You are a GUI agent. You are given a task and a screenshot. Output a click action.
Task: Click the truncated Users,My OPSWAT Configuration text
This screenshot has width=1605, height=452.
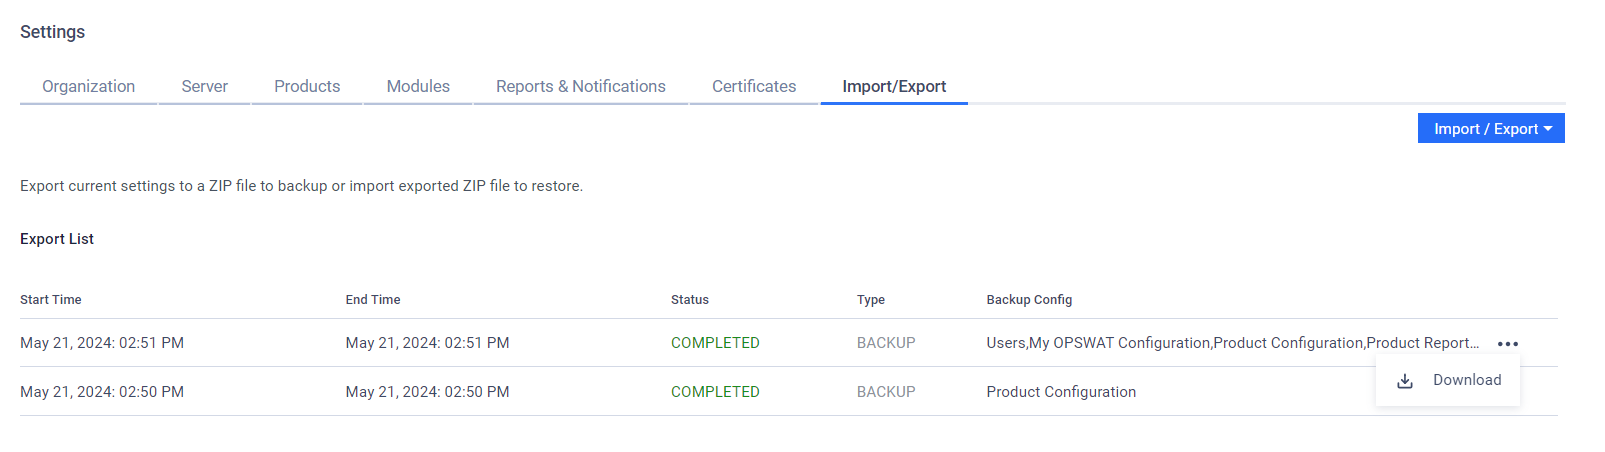coord(1232,343)
